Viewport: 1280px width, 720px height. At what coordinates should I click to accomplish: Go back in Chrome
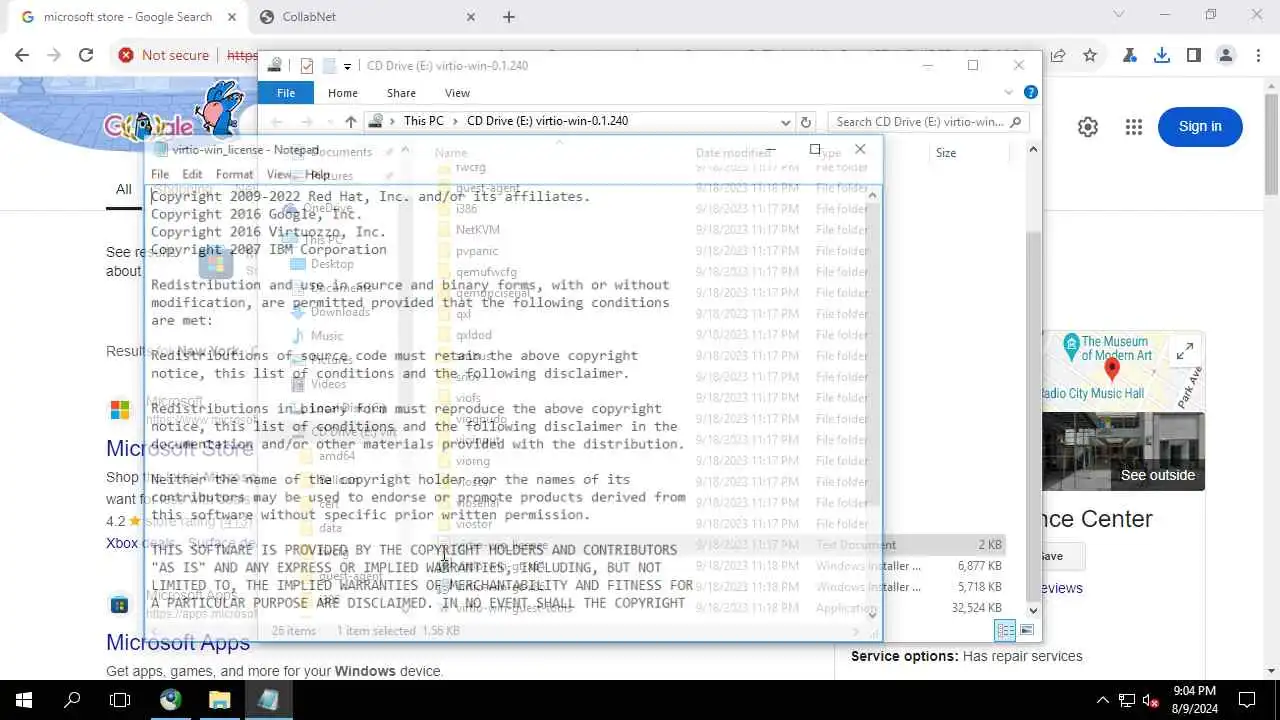[23, 56]
